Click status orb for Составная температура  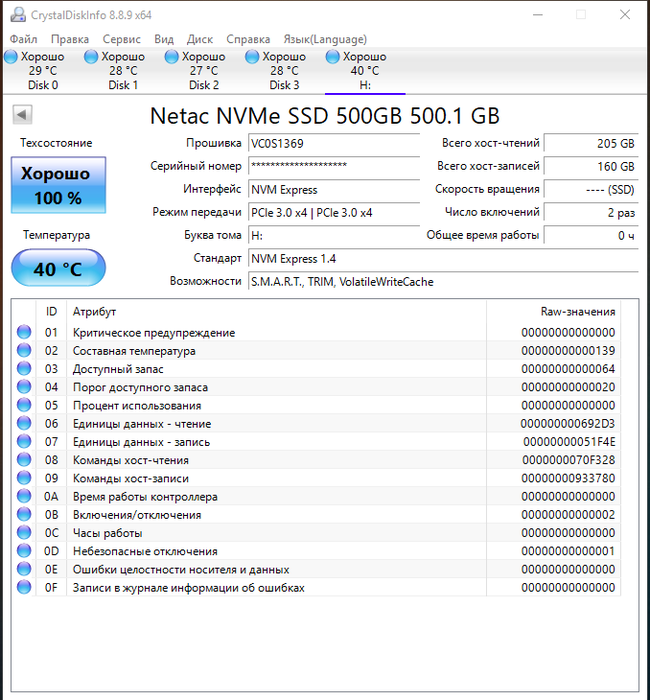[24, 350]
